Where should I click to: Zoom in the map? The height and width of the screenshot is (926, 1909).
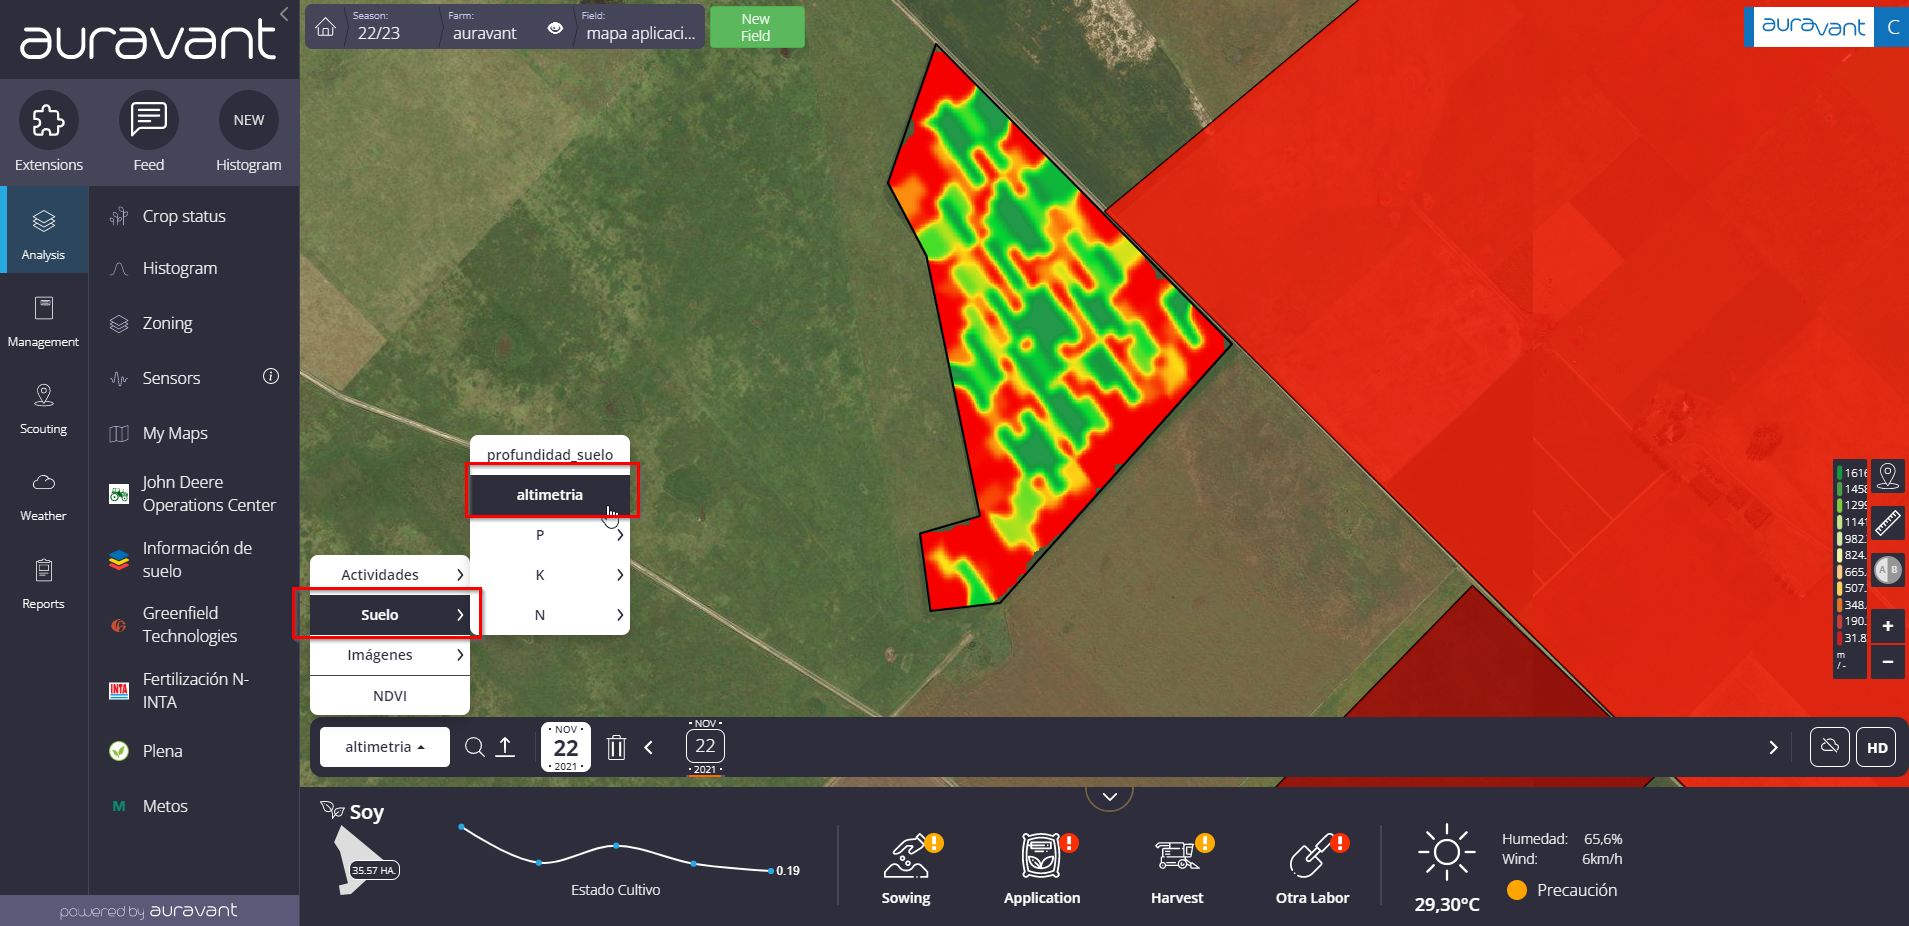(1887, 626)
